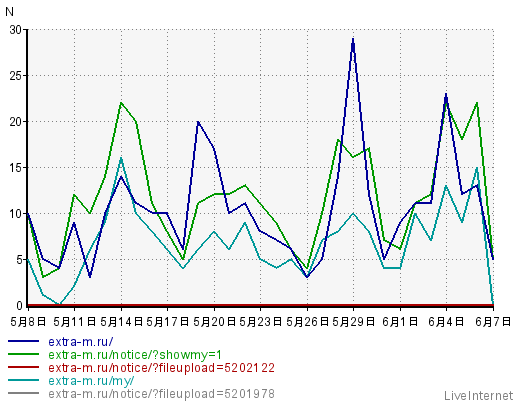Viewport: 520px width, 405px height.
Task: Click the red legend line swatch
Action: [24, 367]
